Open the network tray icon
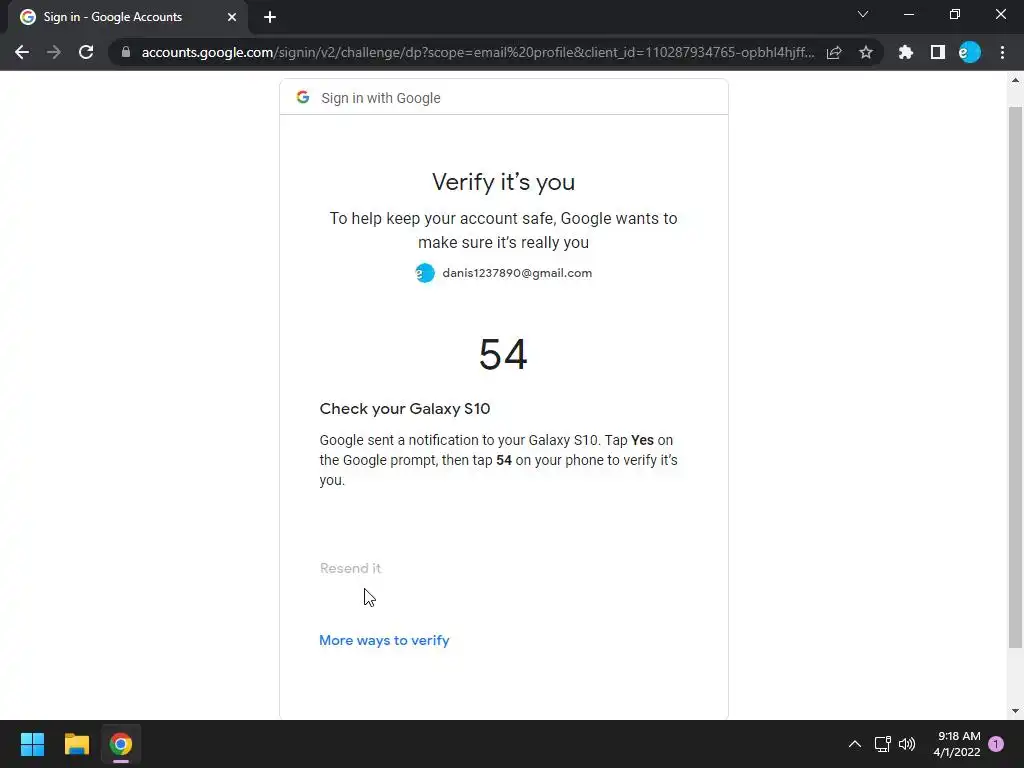Screen dimensions: 1024x768 [882, 744]
